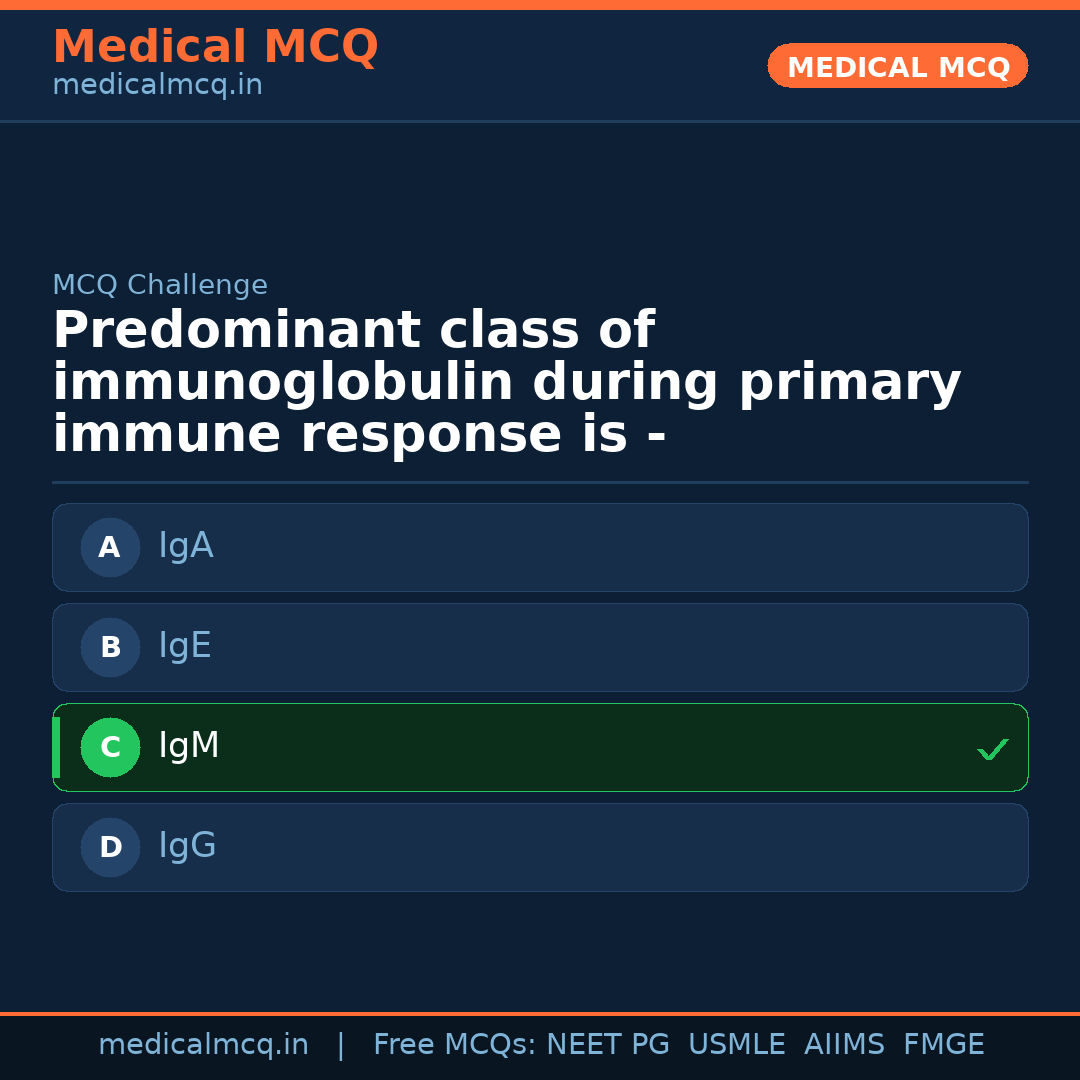Click the green accent bar on option C
The image size is (1080, 1080).
click(56, 747)
